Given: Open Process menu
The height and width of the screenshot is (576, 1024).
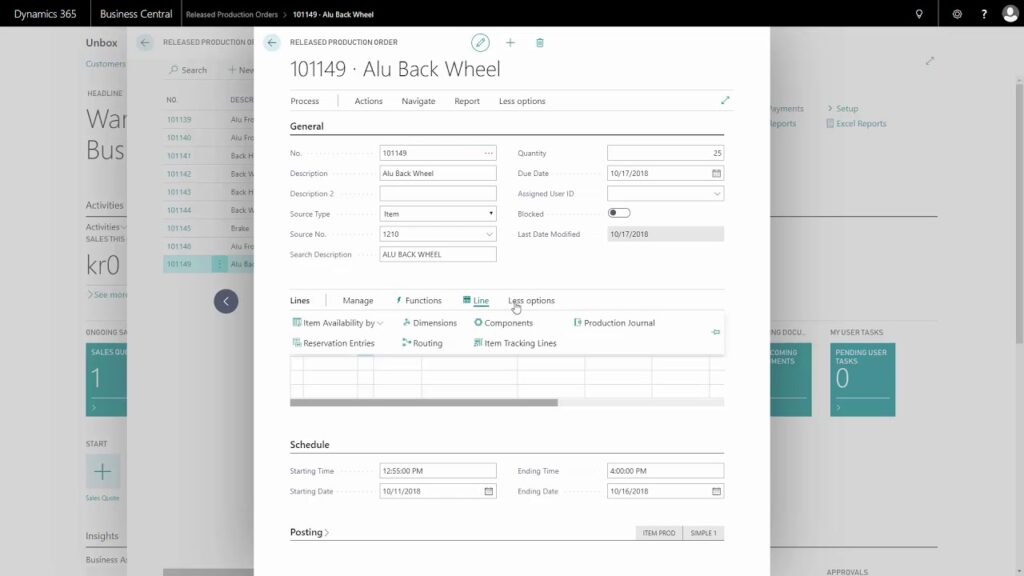Looking at the screenshot, I should pos(304,101).
